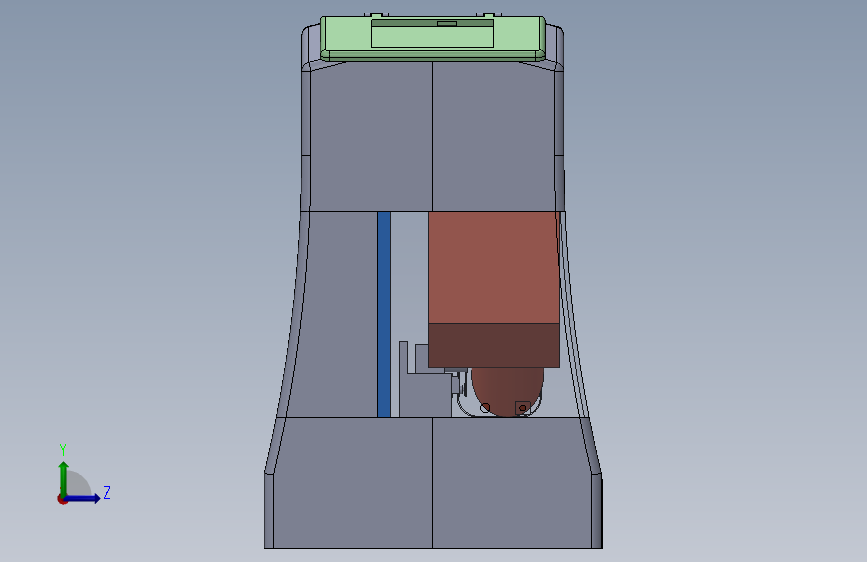Select the upper-left gray housing panel
Image resolution: width=867 pixels, height=562 pixels.
coord(370,136)
